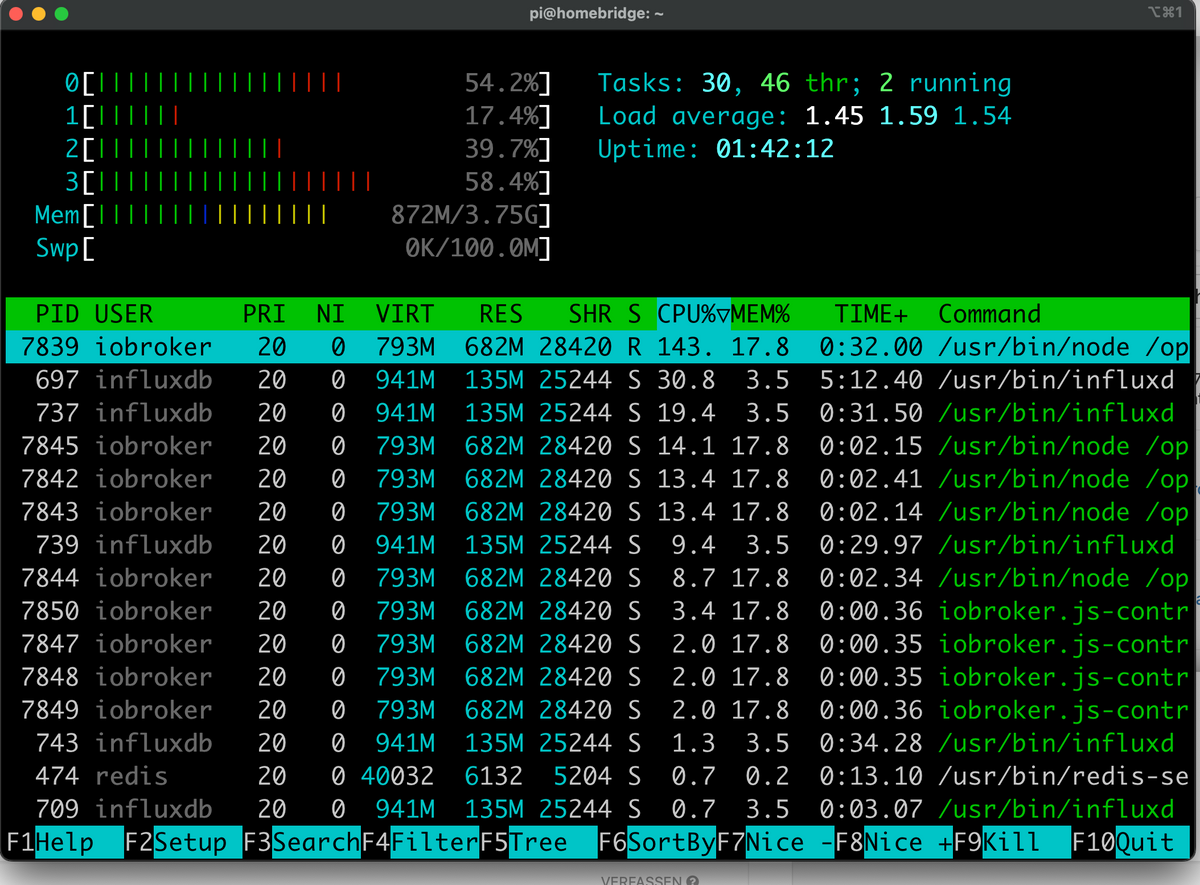This screenshot has width=1200, height=885.
Task: Select the process row with PID 7847
Action: coord(597,644)
